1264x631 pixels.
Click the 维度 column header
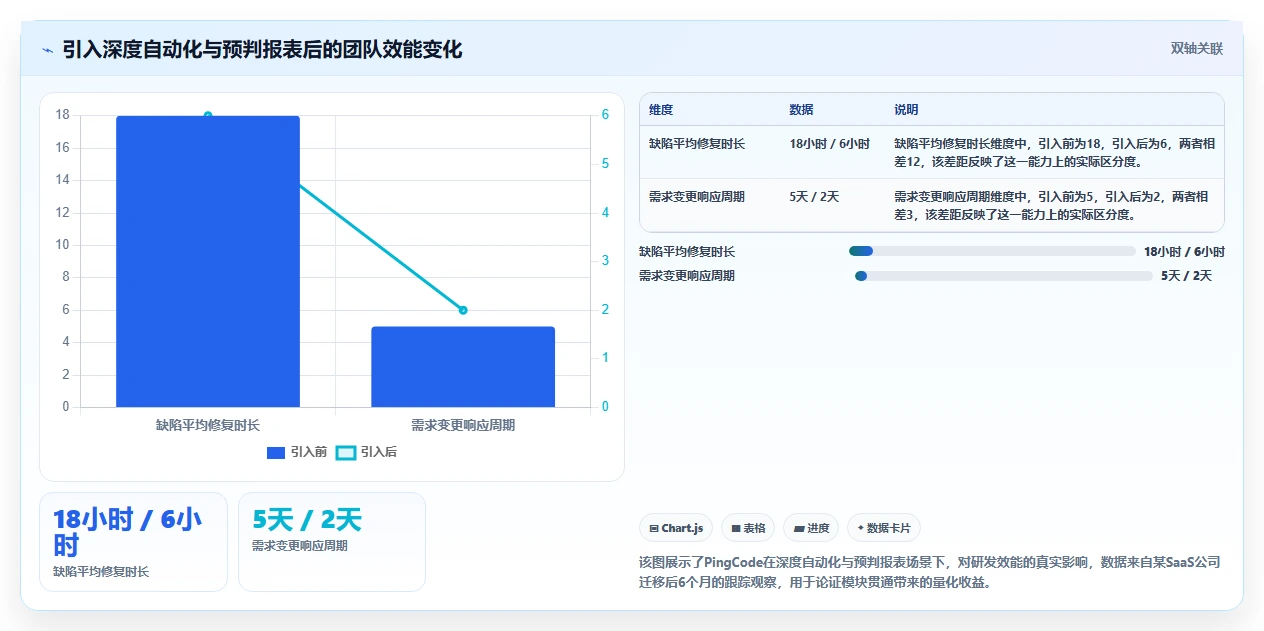click(661, 110)
